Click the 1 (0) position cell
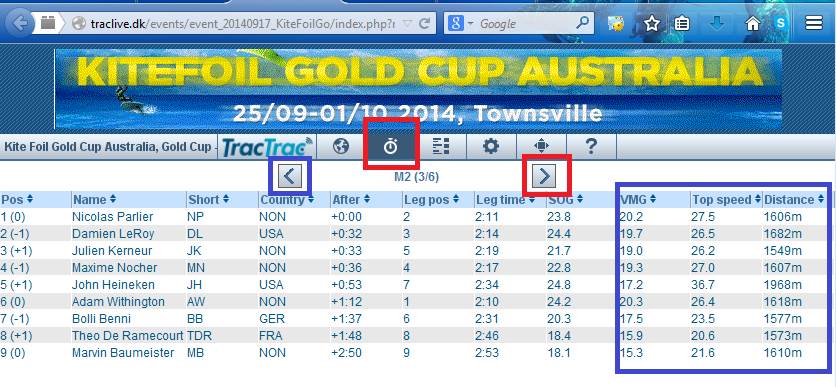This screenshot has height=387, width=836. coord(13,217)
